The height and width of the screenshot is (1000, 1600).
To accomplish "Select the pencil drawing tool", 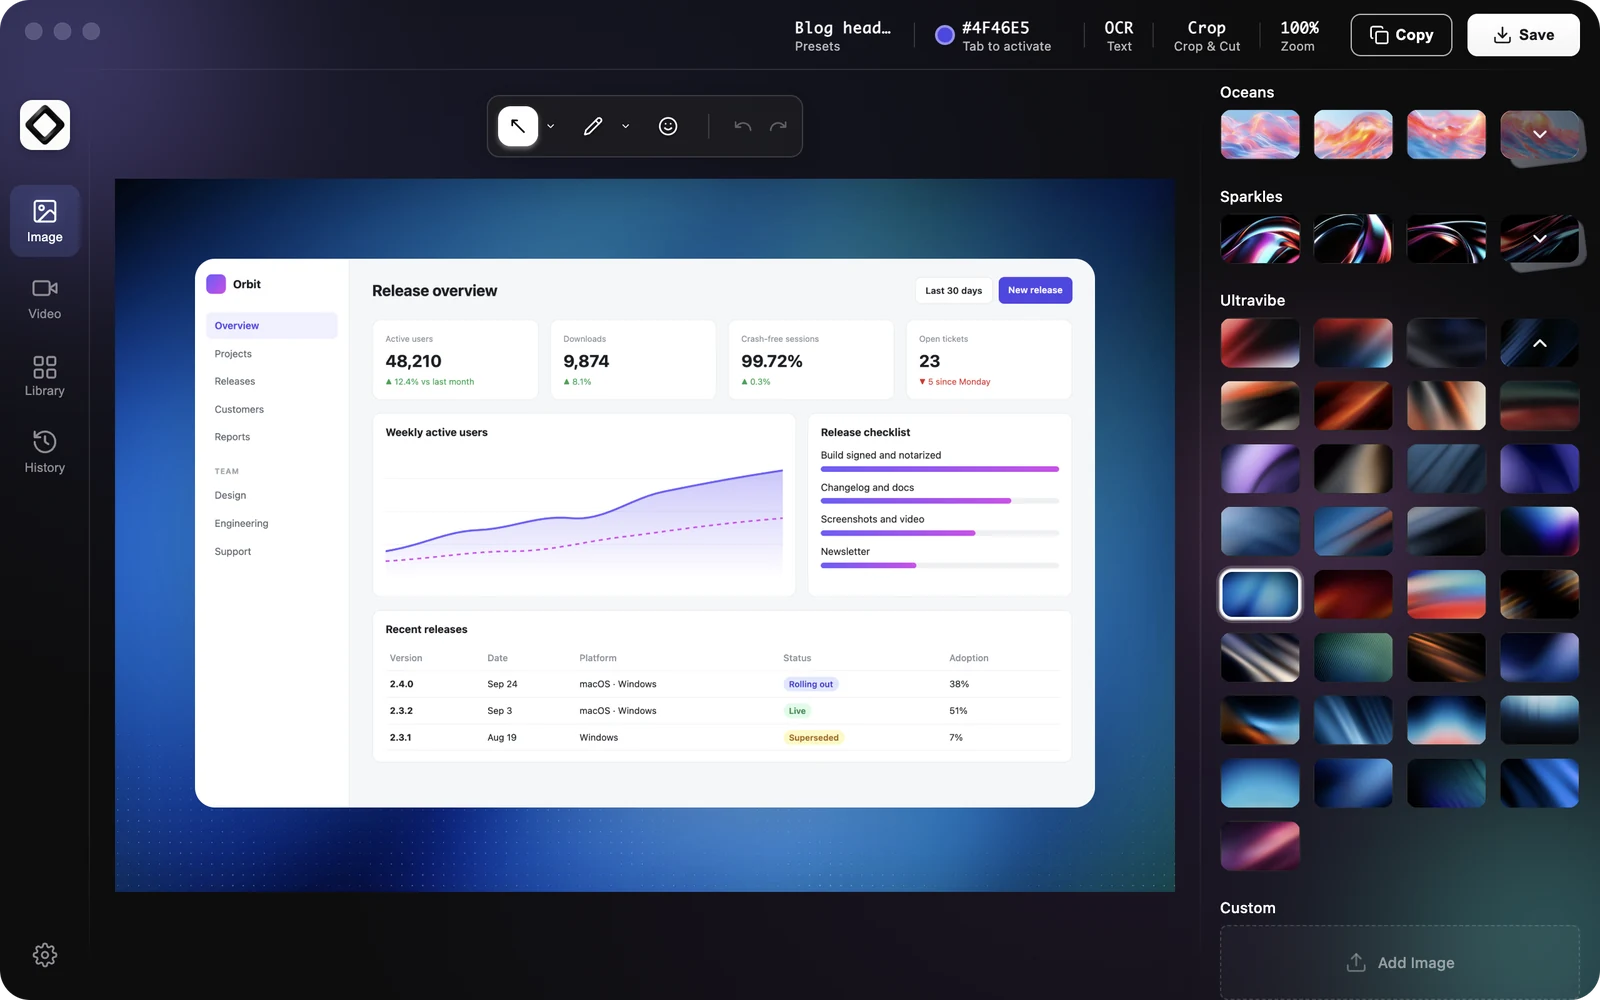I will pos(593,126).
